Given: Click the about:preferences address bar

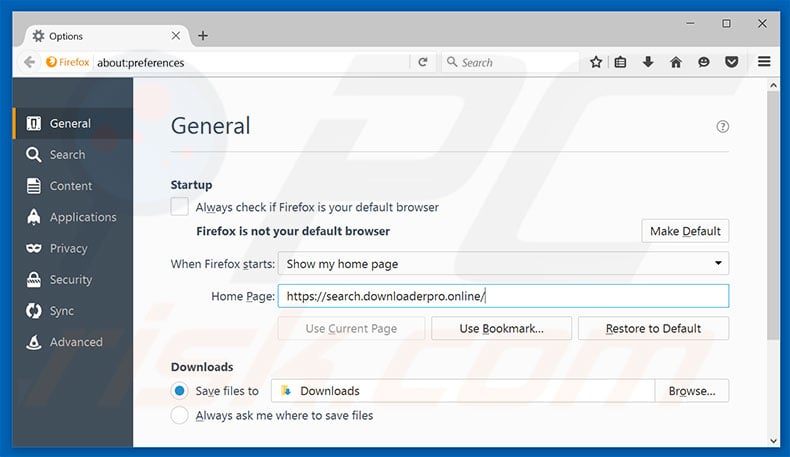Looking at the screenshot, I should (x=252, y=62).
